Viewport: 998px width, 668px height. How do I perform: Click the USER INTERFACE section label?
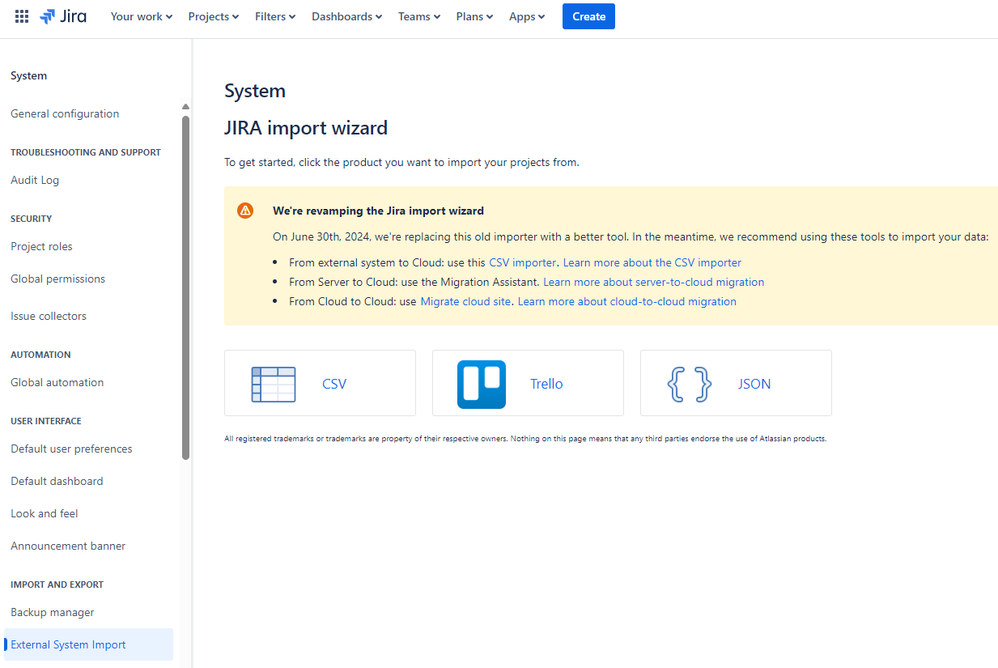point(46,421)
